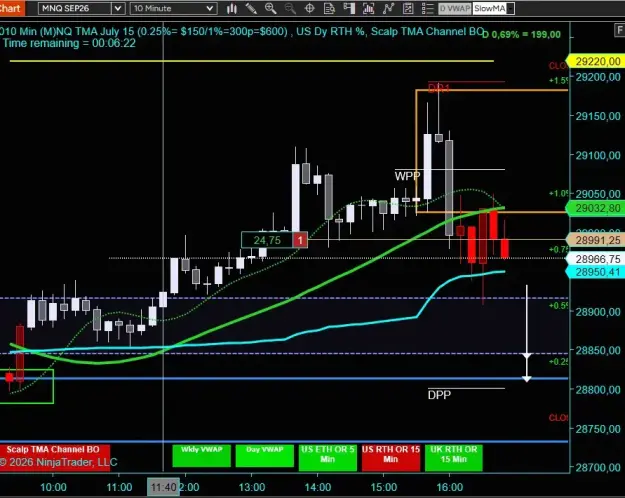Click the WPP pivot label

click(407, 176)
